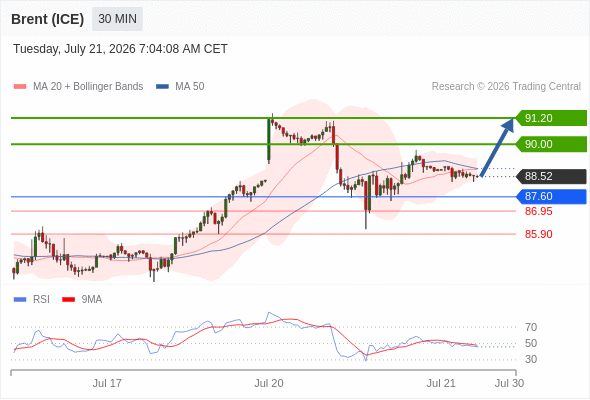Select the Jul 17 date axis marker
The image size is (590, 400).
coord(107,383)
